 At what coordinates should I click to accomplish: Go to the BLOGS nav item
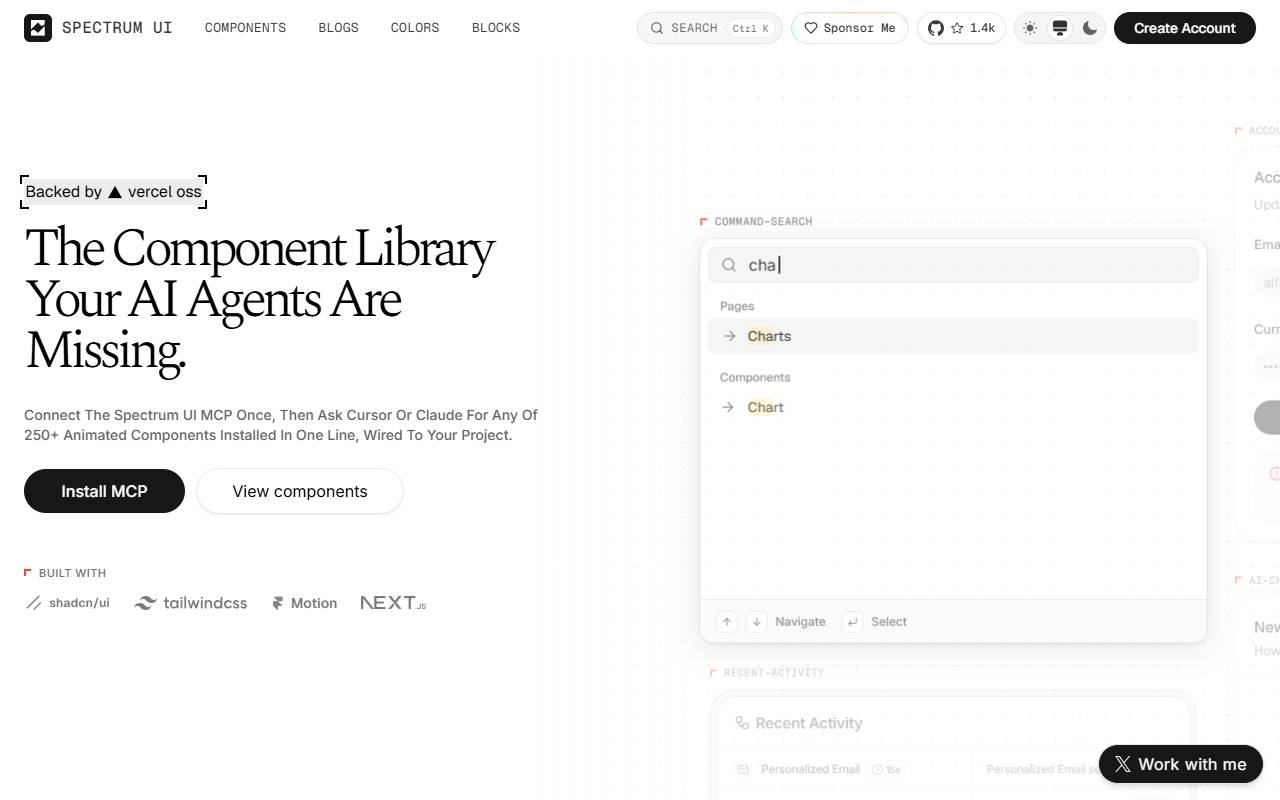pos(338,28)
